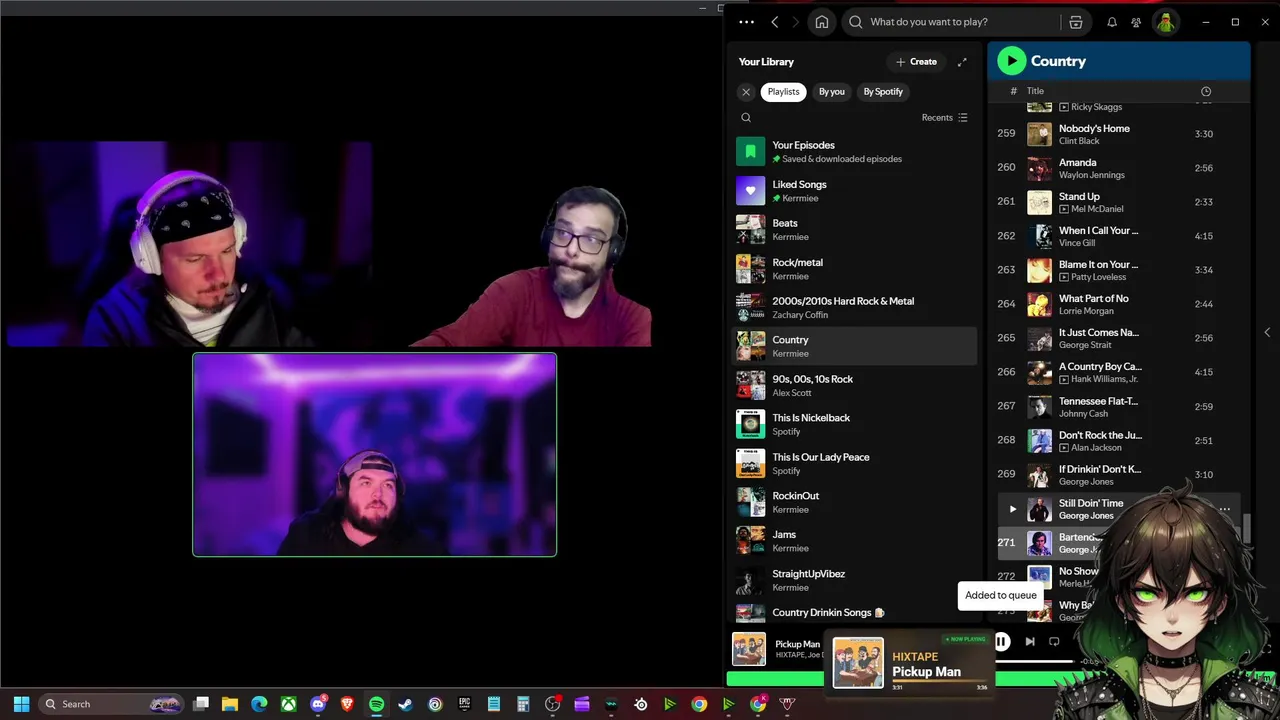
Task: Open the Browse icon in the search bar
Action: tap(1076, 22)
